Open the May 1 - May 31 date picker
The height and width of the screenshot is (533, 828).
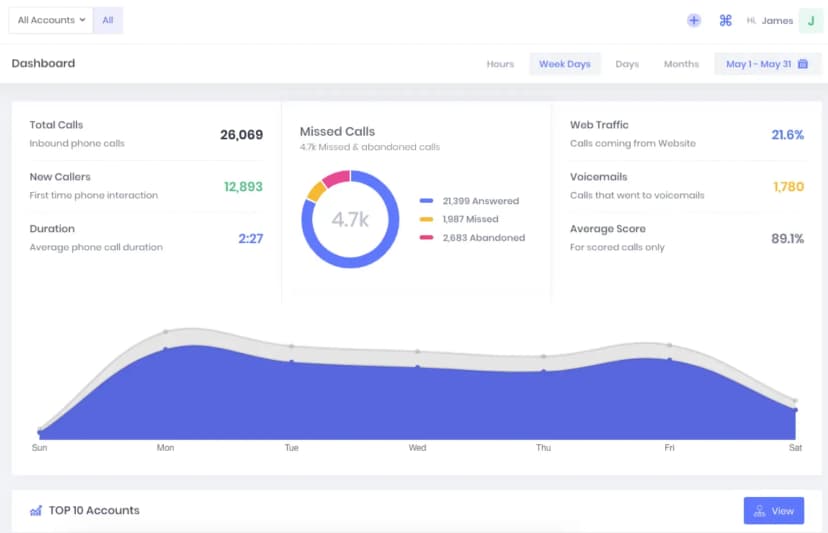[x=767, y=64]
